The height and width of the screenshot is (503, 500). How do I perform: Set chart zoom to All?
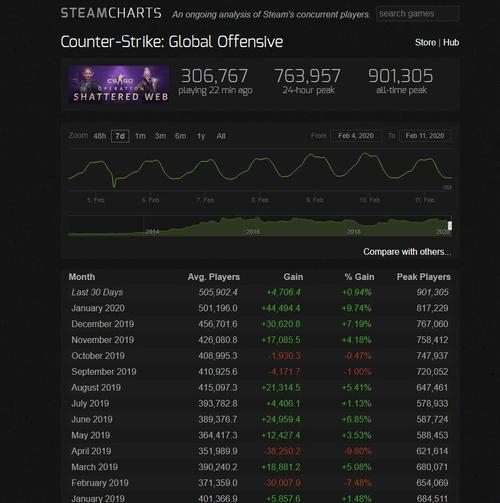221,136
